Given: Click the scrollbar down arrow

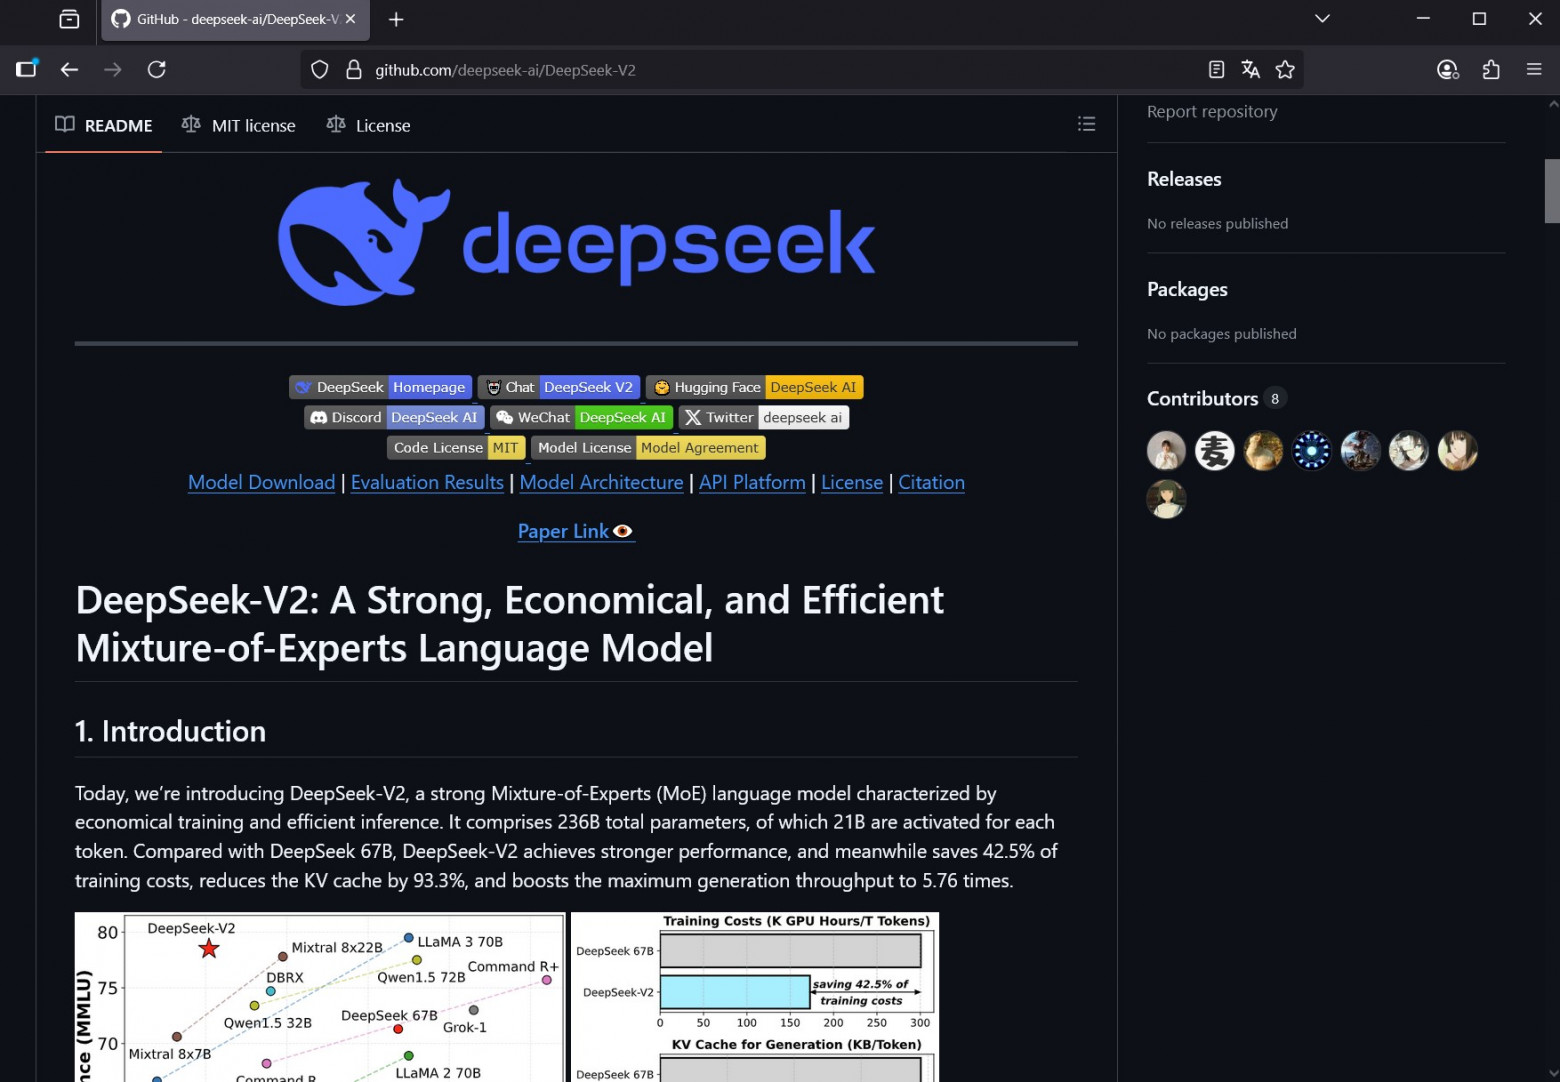Looking at the screenshot, I should (x=1552, y=1074).
